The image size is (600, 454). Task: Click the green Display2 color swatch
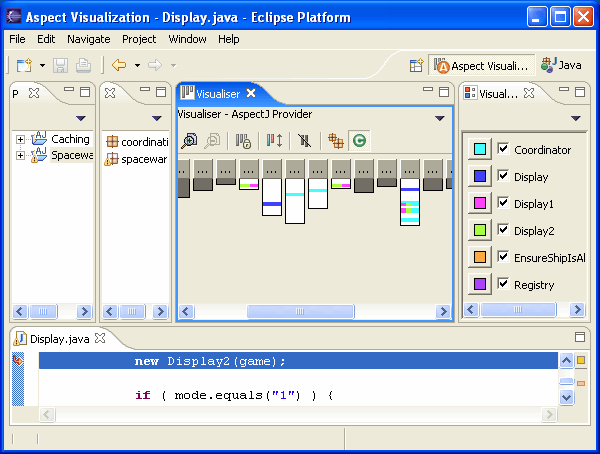pos(480,230)
